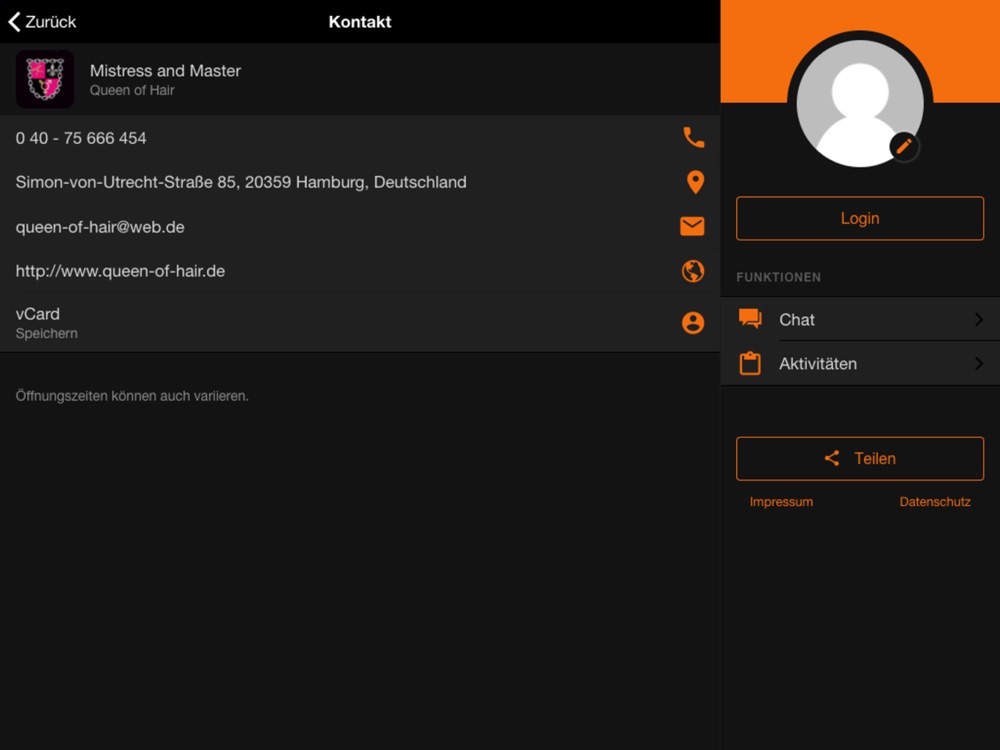1000x750 pixels.
Task: Click the default profile avatar
Action: pyautogui.click(x=860, y=103)
